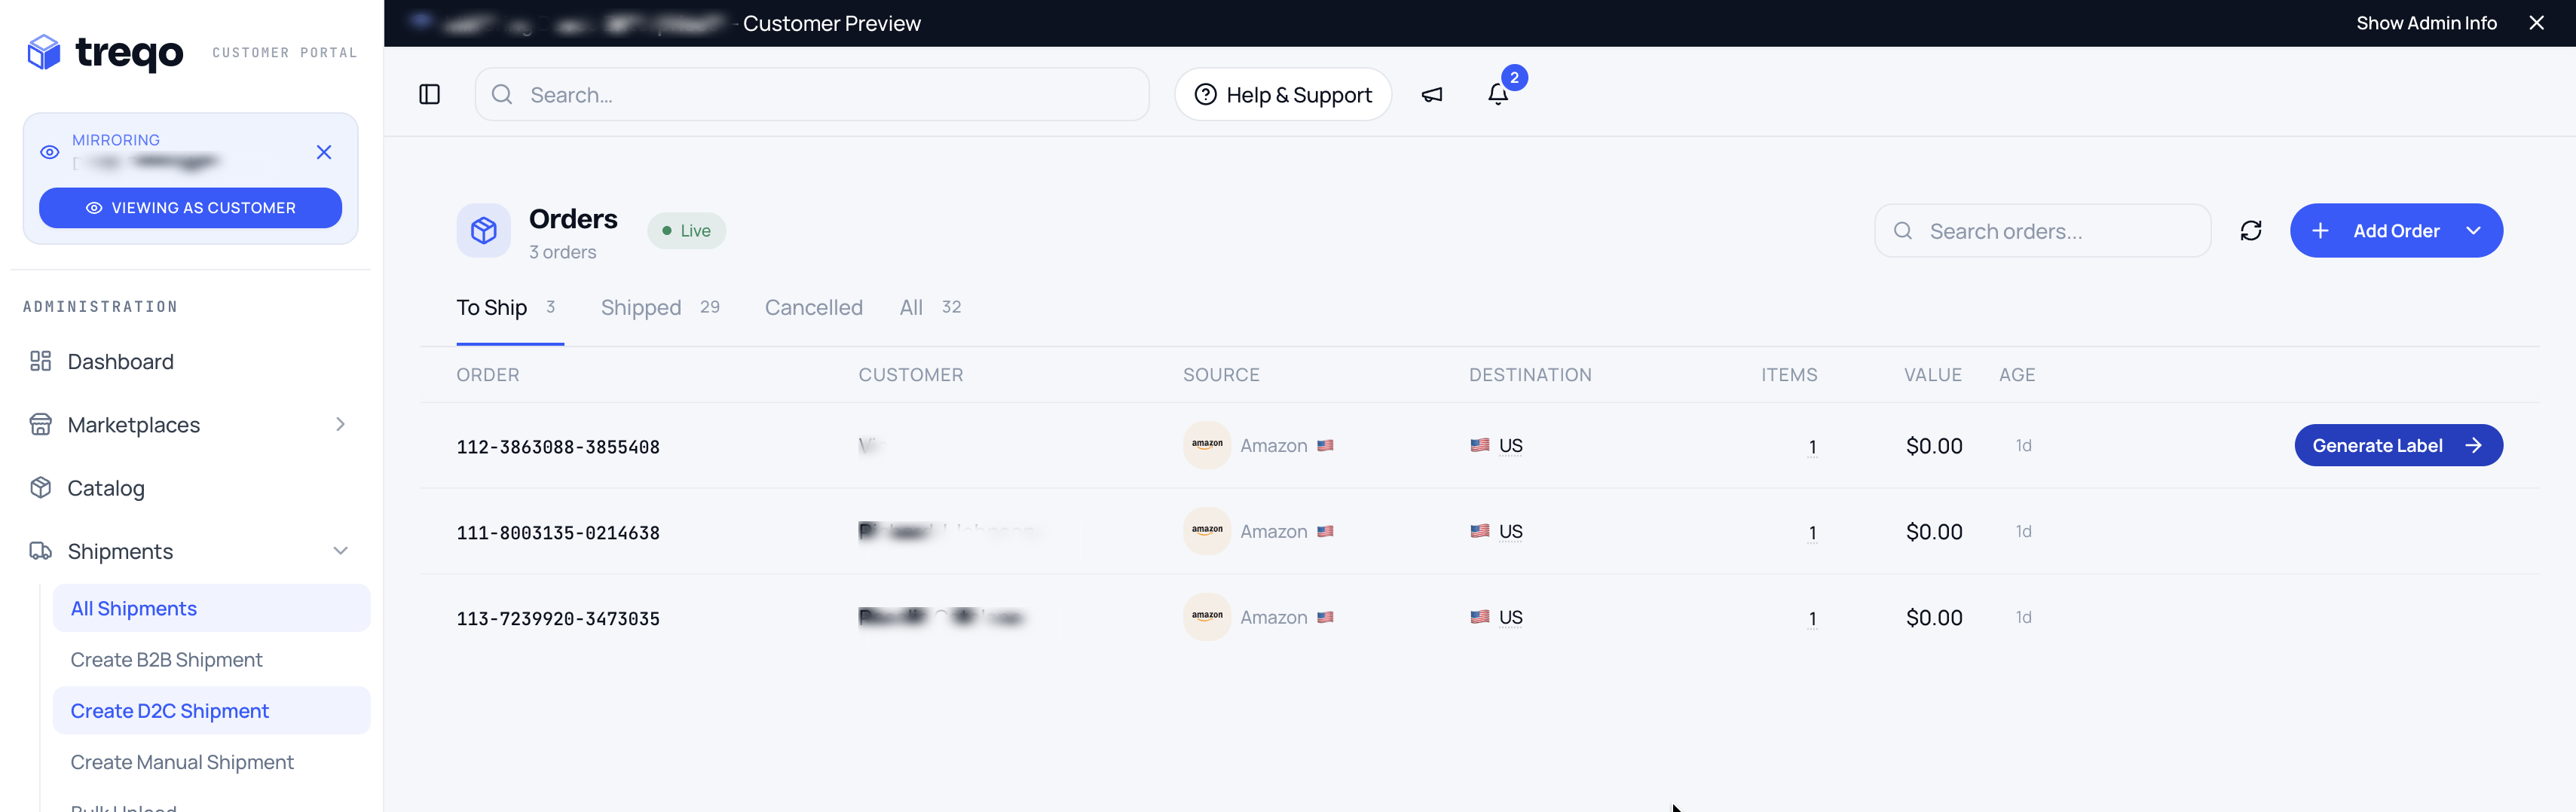Screen dimensions: 2576x812
Task: Open the announcements megaphone icon
Action: click(1432, 94)
